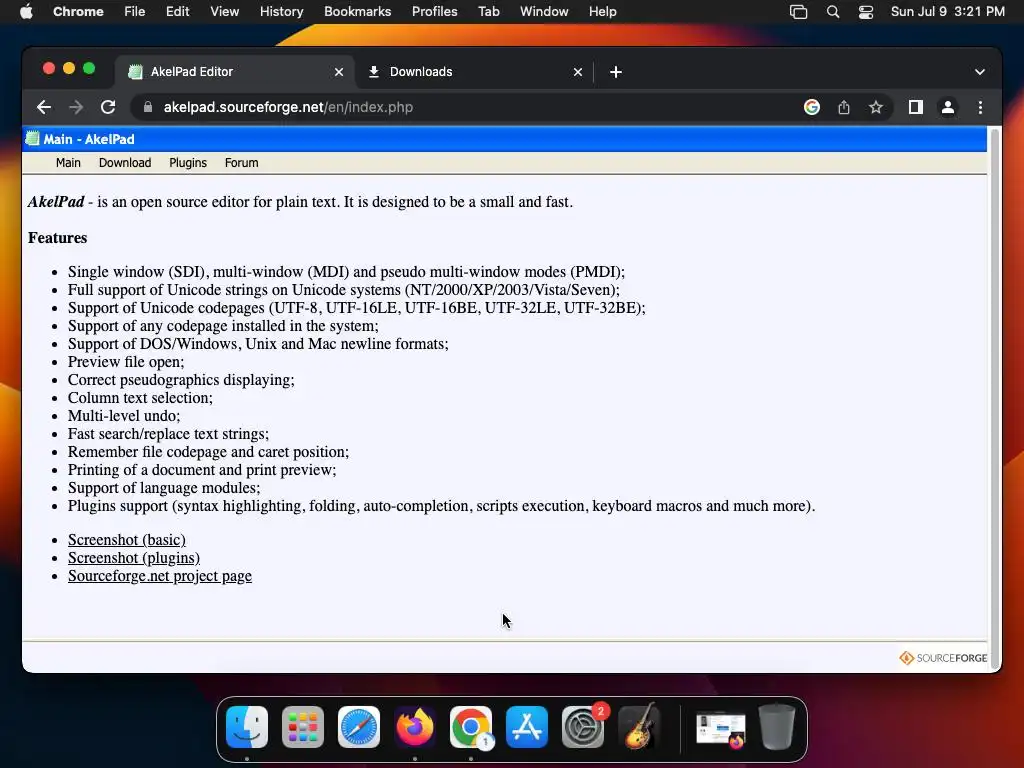Visit the Forum link
Image resolution: width=1024 pixels, height=768 pixels.
242,163
